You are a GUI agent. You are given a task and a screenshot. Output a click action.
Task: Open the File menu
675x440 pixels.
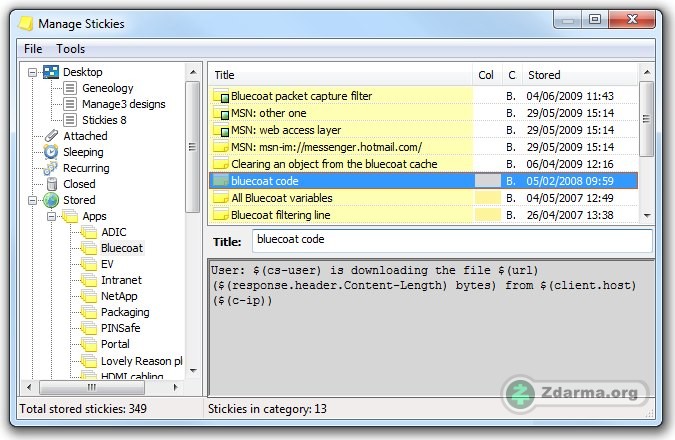point(33,49)
